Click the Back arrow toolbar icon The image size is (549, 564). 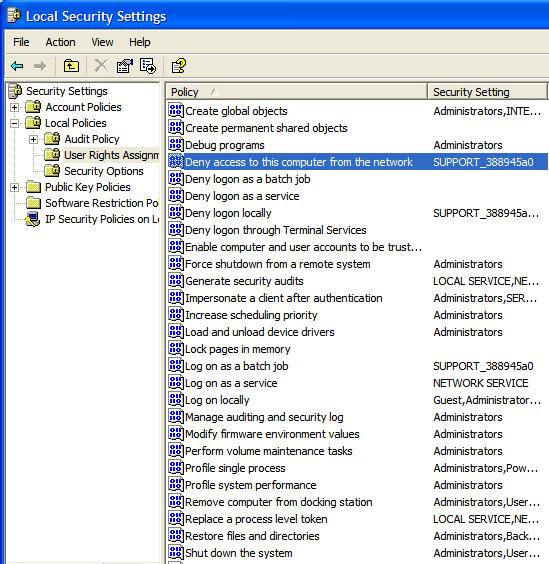point(17,66)
